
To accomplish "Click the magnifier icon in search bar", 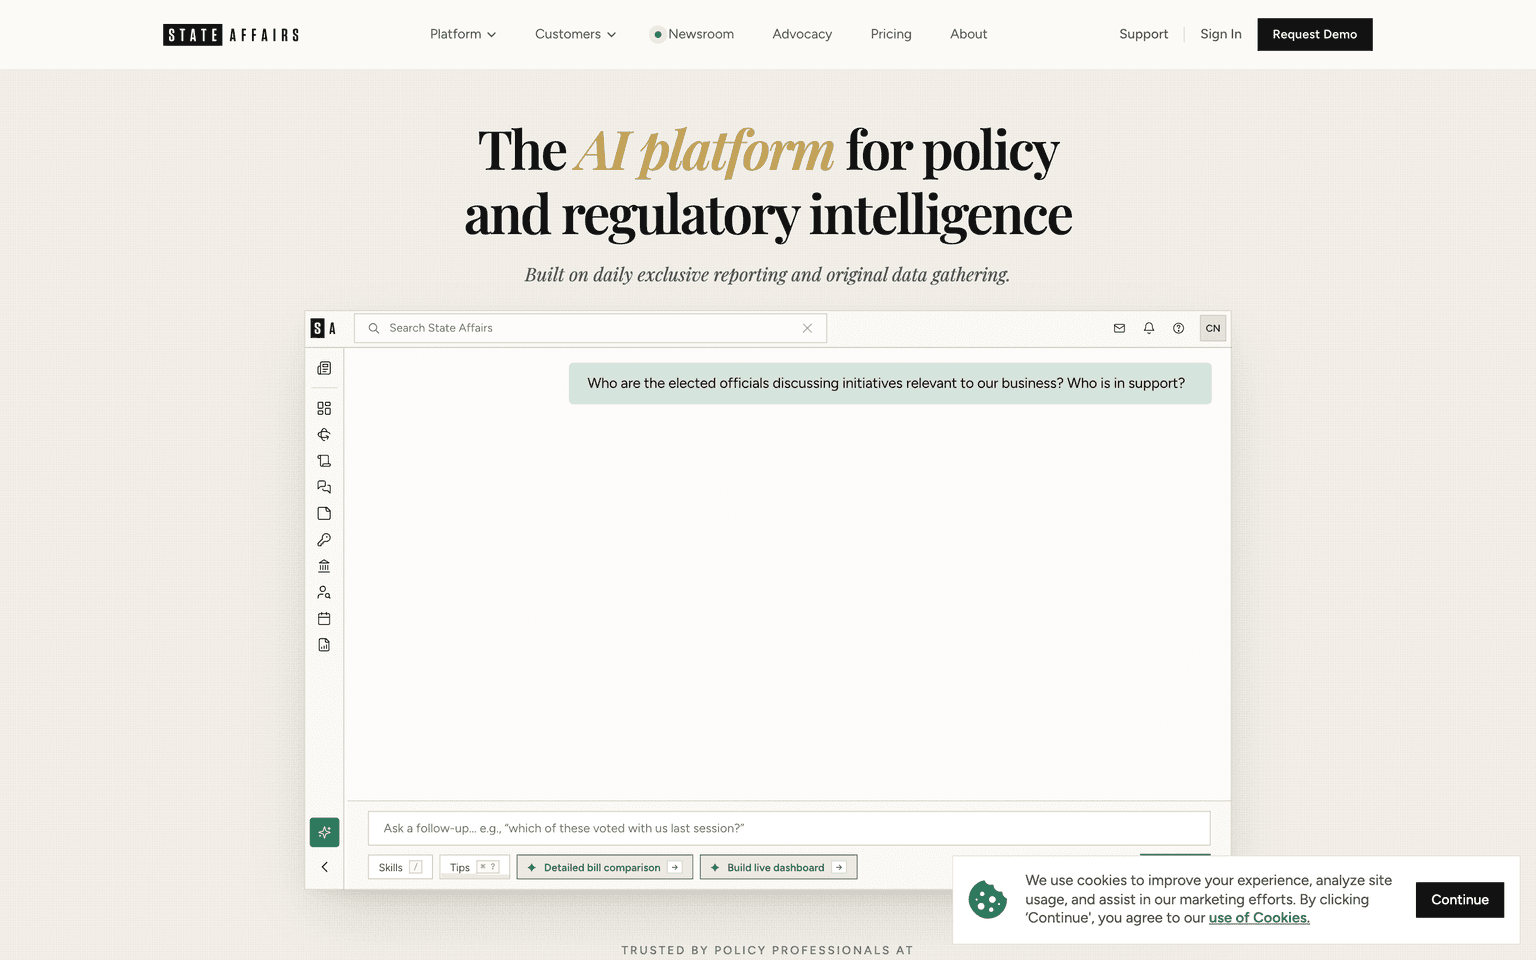I will (x=374, y=328).
